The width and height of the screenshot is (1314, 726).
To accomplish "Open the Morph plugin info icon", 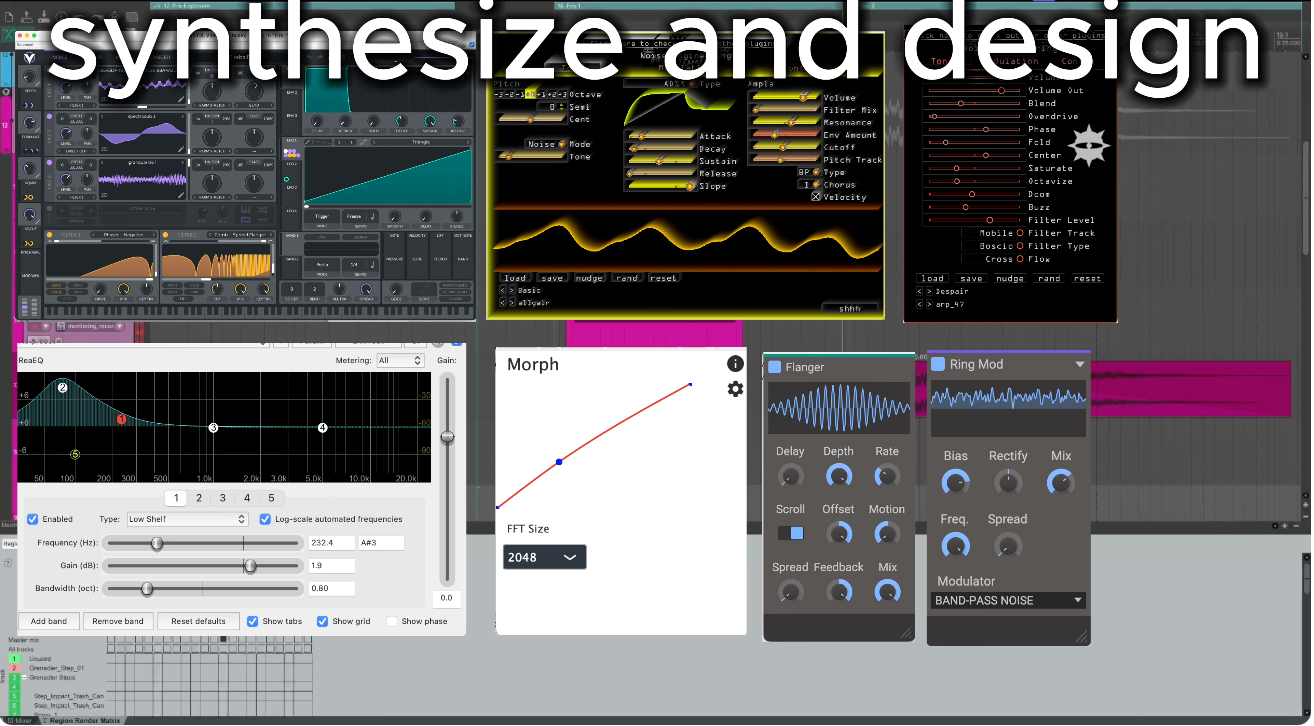I will (x=735, y=364).
